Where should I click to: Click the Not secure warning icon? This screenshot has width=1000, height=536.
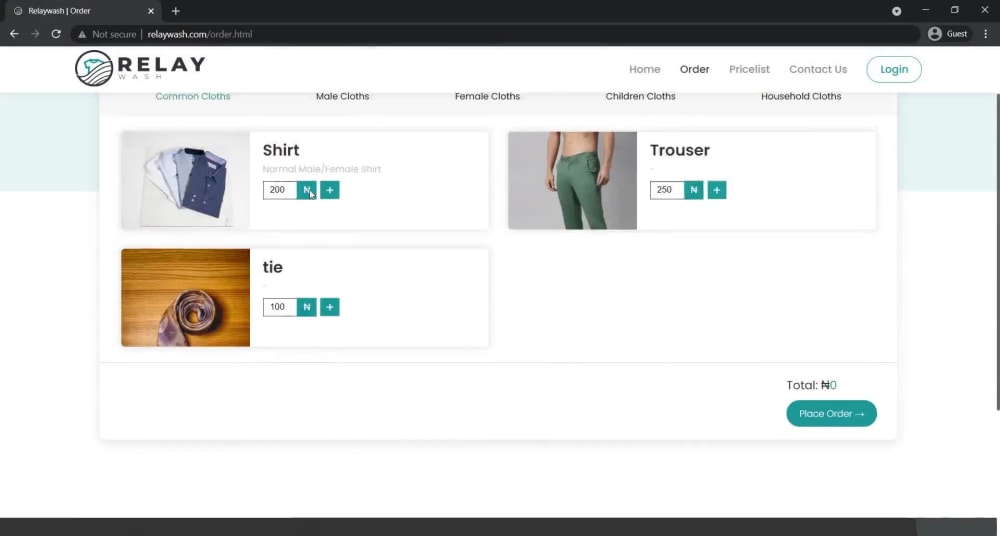pos(82,34)
